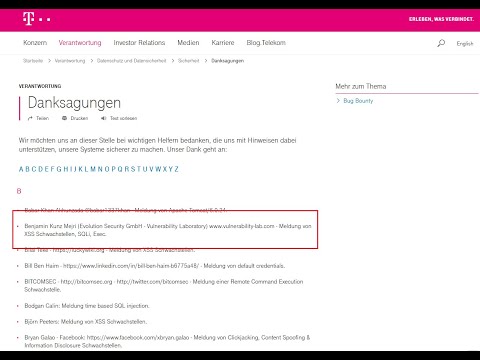This screenshot has width=480, height=360.
Task: Click the Danksagungen breadcrumb item
Action: (228, 61)
